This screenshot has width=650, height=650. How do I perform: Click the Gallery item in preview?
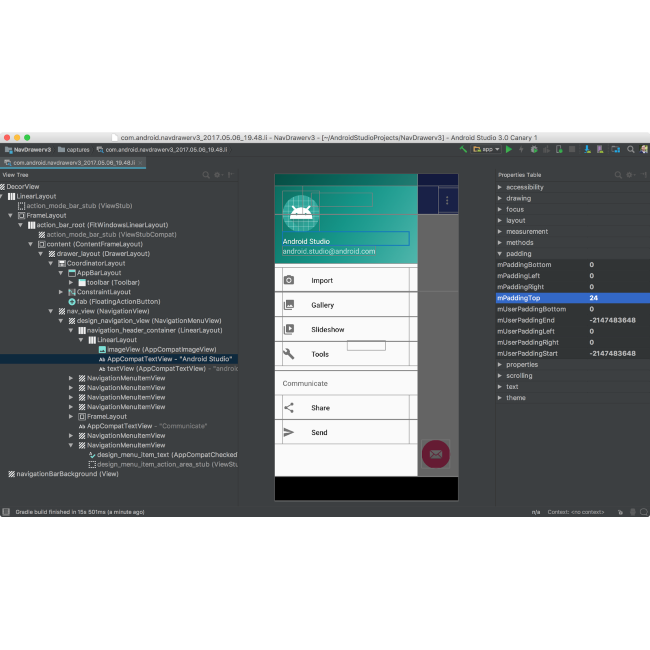346,305
